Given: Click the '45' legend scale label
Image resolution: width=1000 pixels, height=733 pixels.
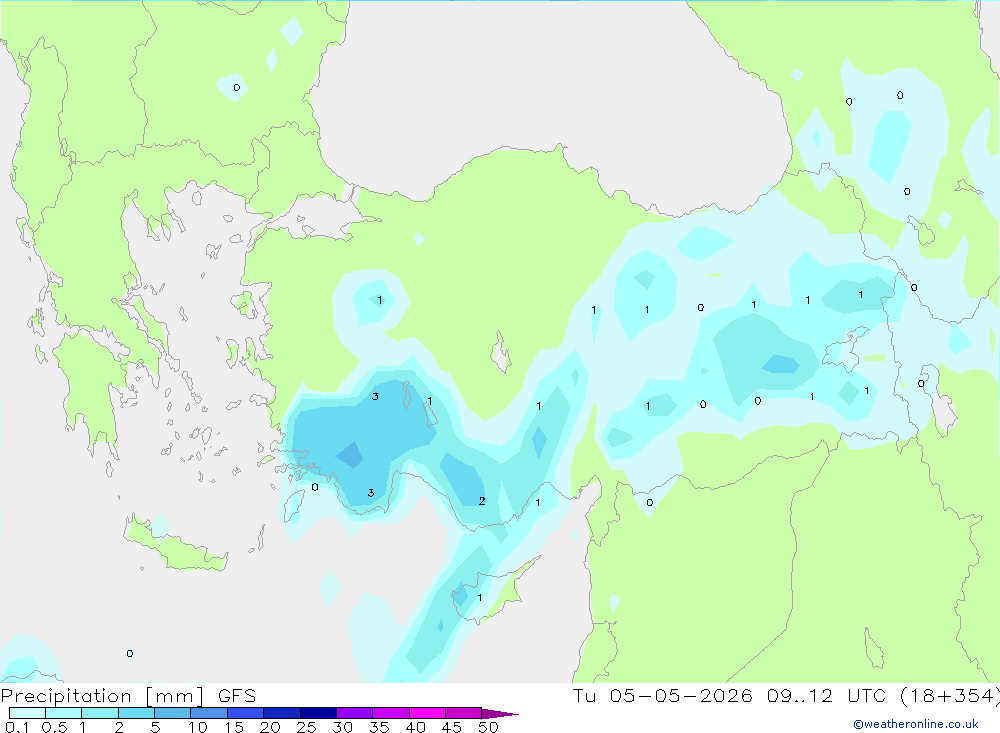Looking at the screenshot, I should click(452, 727).
